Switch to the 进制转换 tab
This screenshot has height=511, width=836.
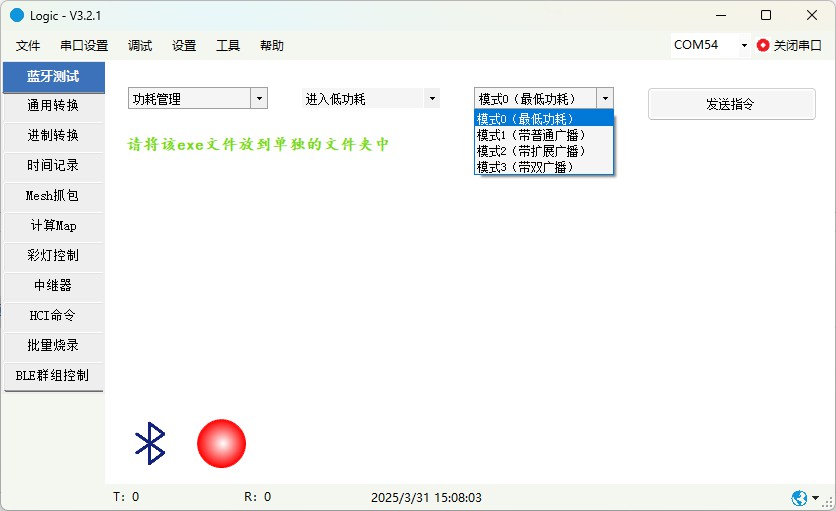[53, 136]
